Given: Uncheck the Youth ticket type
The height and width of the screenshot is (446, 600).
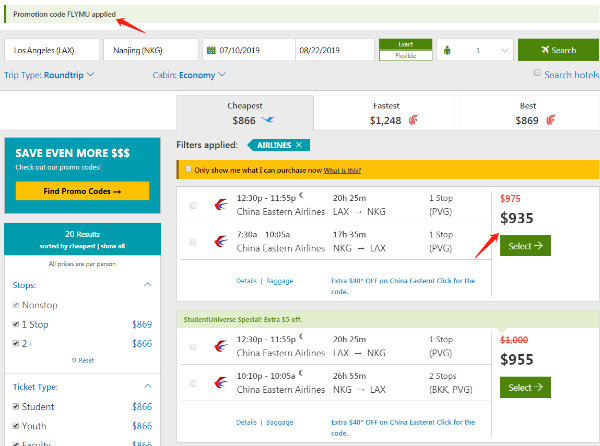Looking at the screenshot, I should 16,426.
